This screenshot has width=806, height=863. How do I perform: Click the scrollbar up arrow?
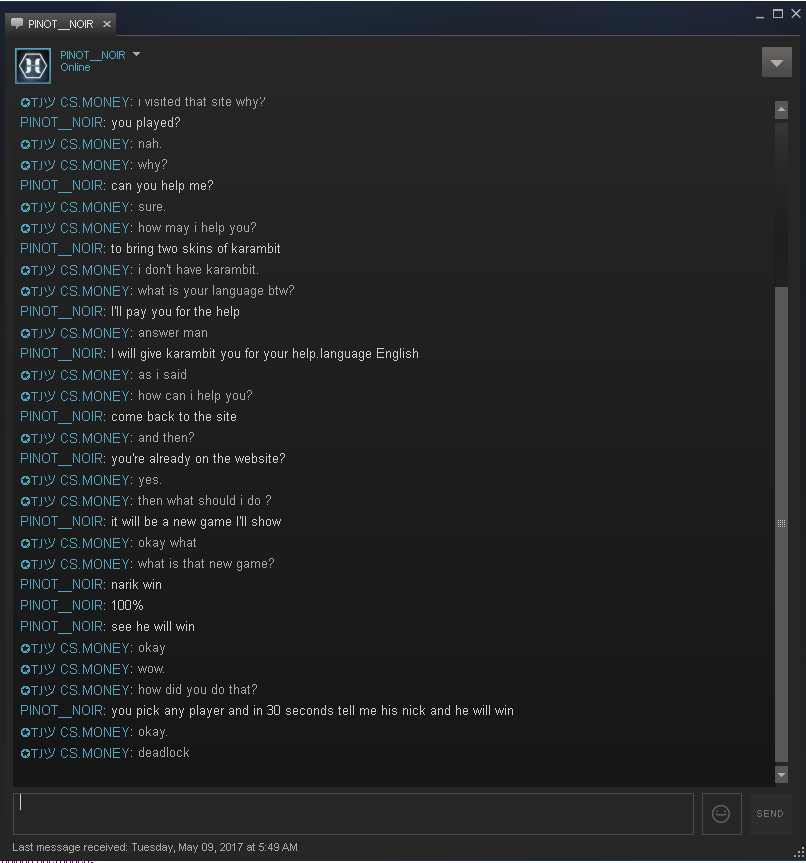781,110
